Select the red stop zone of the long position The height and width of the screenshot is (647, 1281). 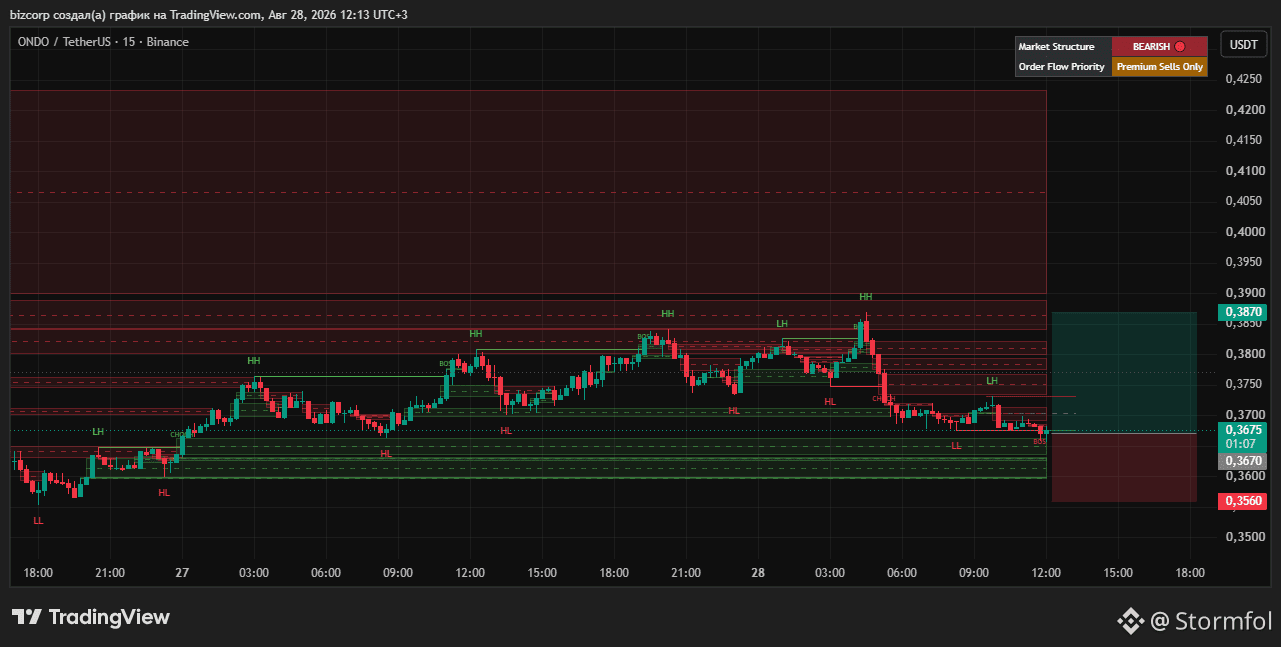click(x=1124, y=467)
